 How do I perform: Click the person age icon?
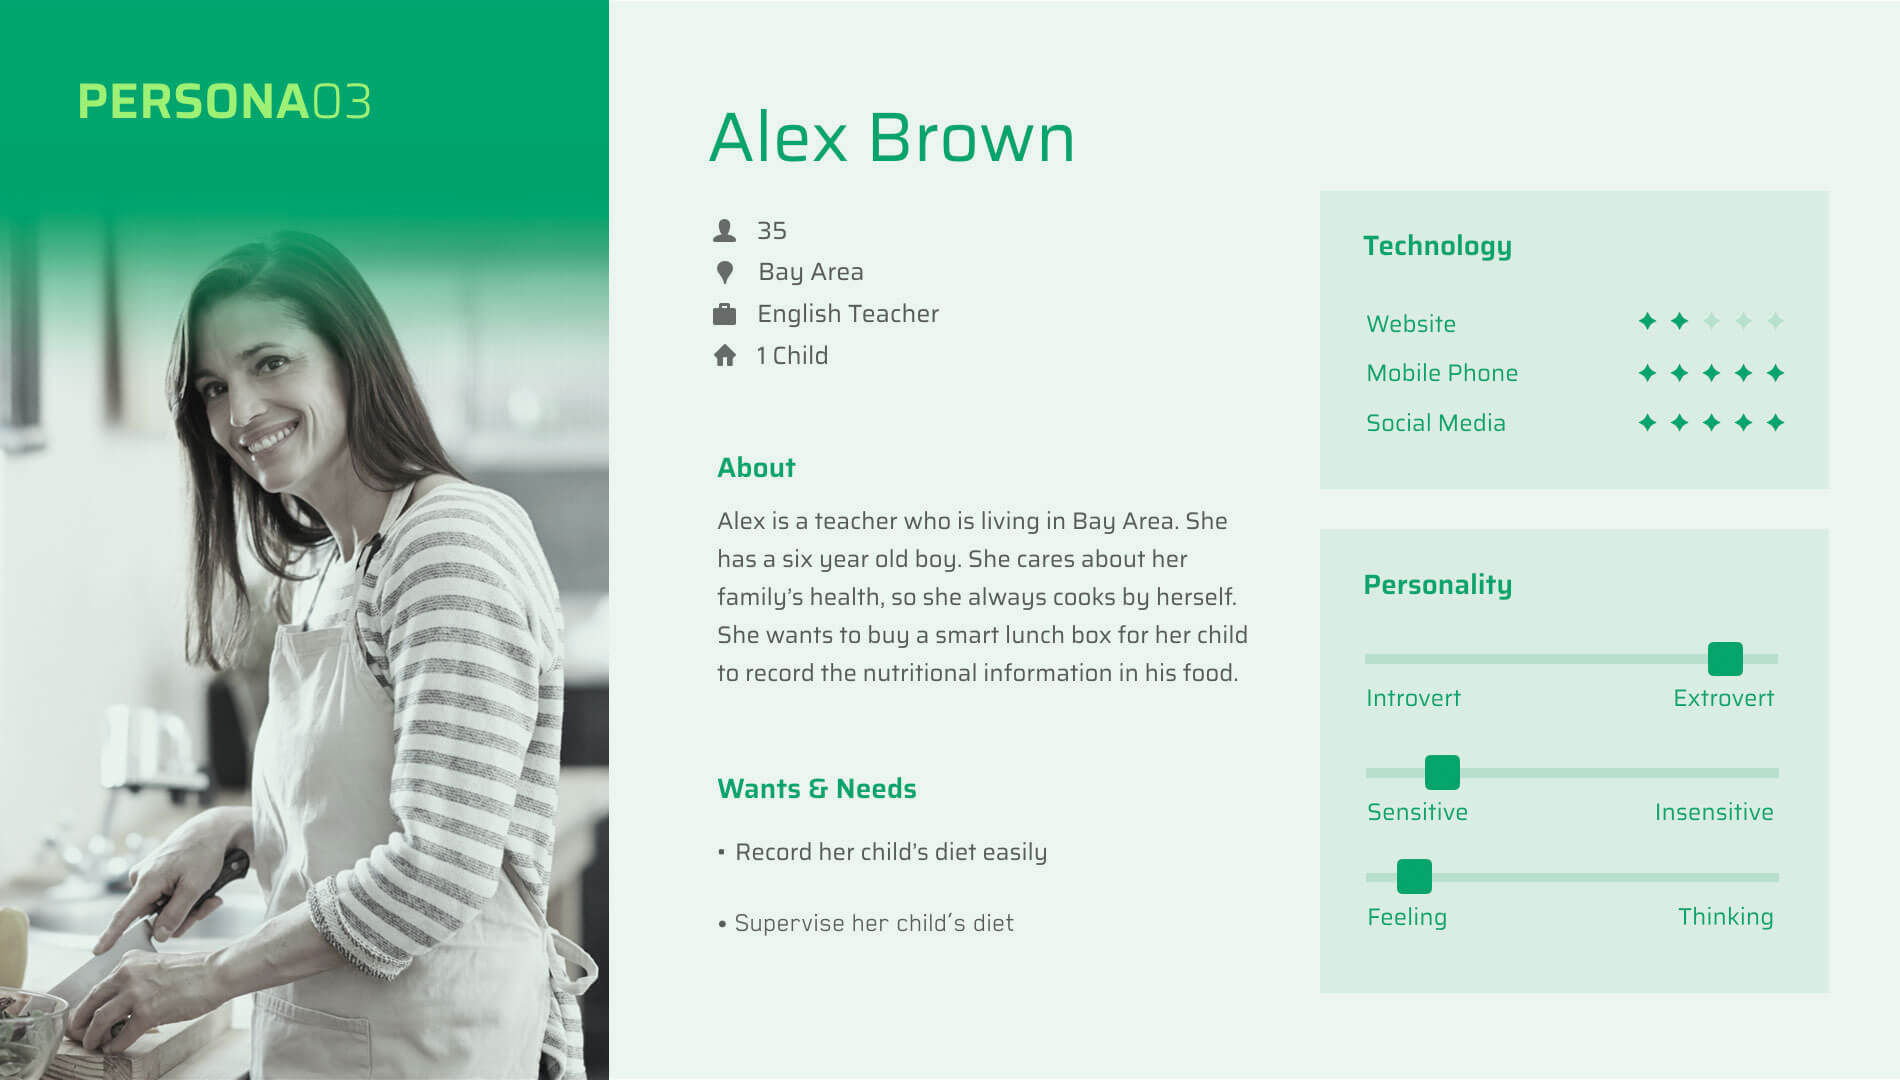(x=724, y=231)
